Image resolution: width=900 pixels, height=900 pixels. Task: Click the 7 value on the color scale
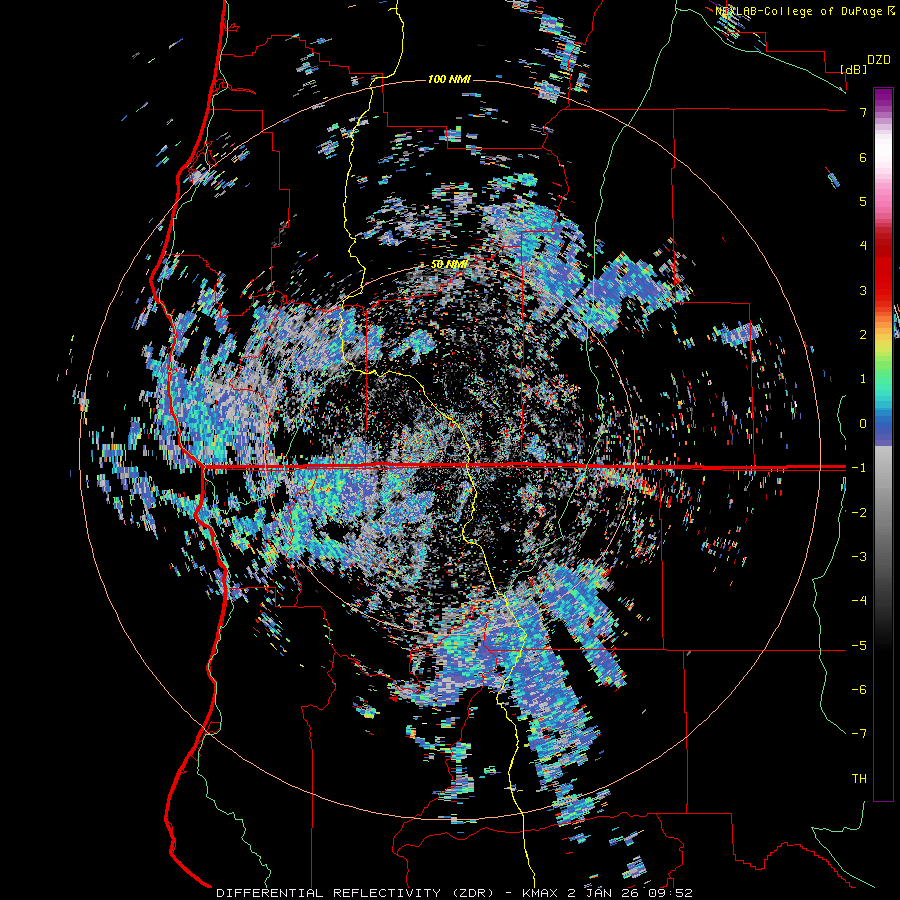coord(863,112)
